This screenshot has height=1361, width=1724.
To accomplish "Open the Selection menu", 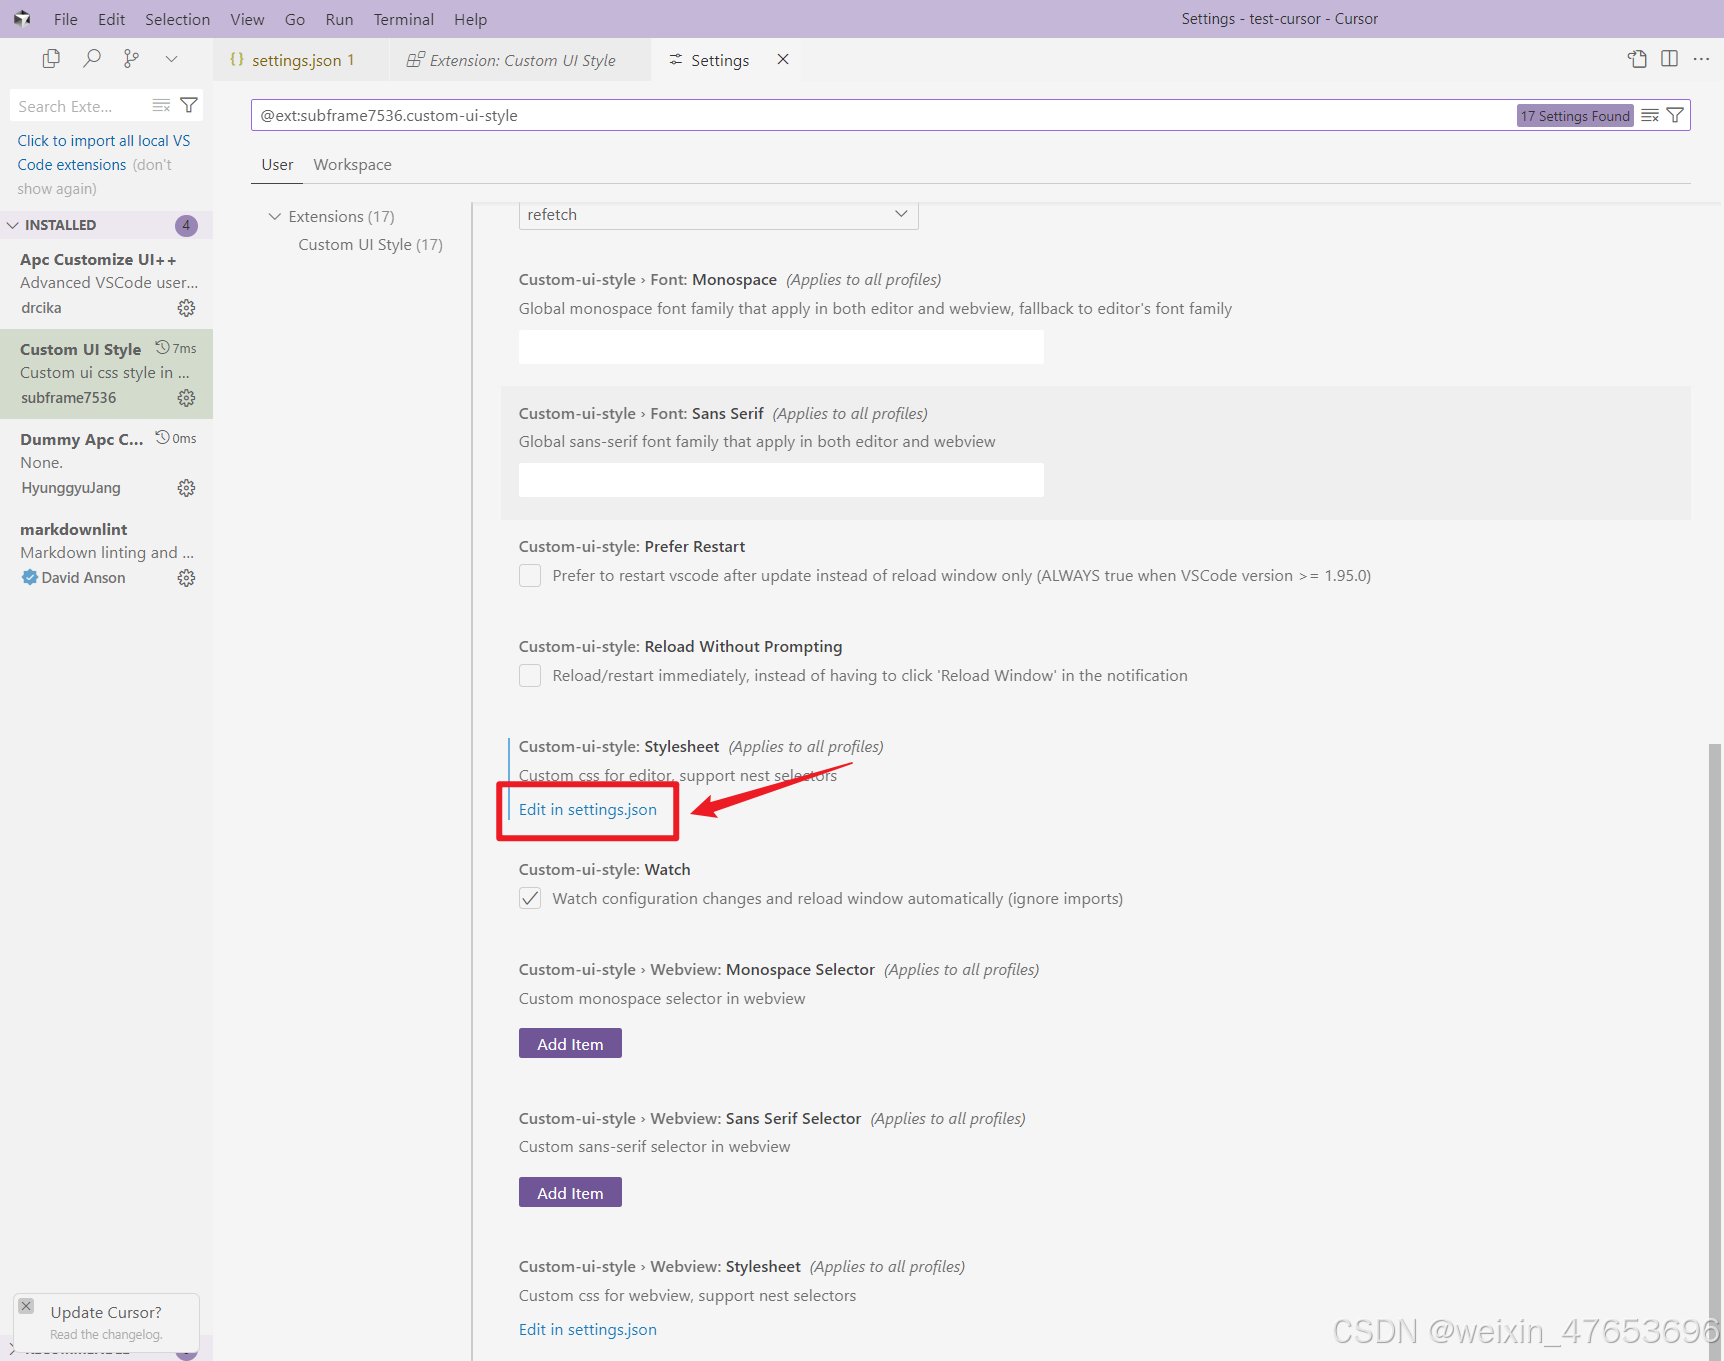I will pyautogui.click(x=177, y=19).
